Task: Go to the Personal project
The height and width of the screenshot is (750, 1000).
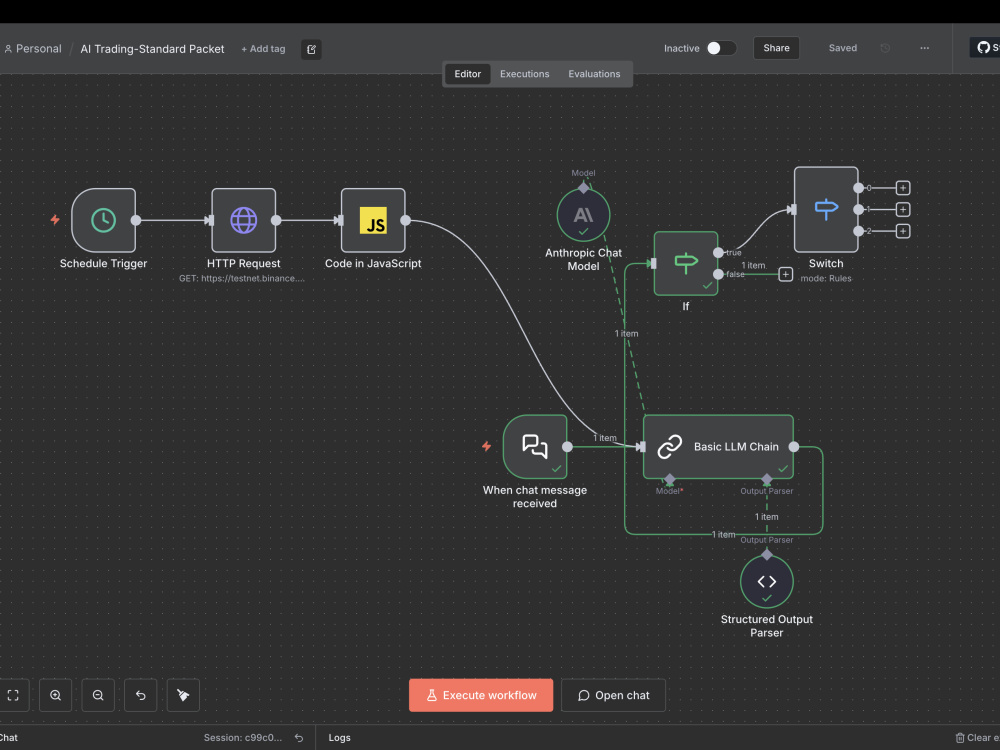Action: click(x=33, y=48)
